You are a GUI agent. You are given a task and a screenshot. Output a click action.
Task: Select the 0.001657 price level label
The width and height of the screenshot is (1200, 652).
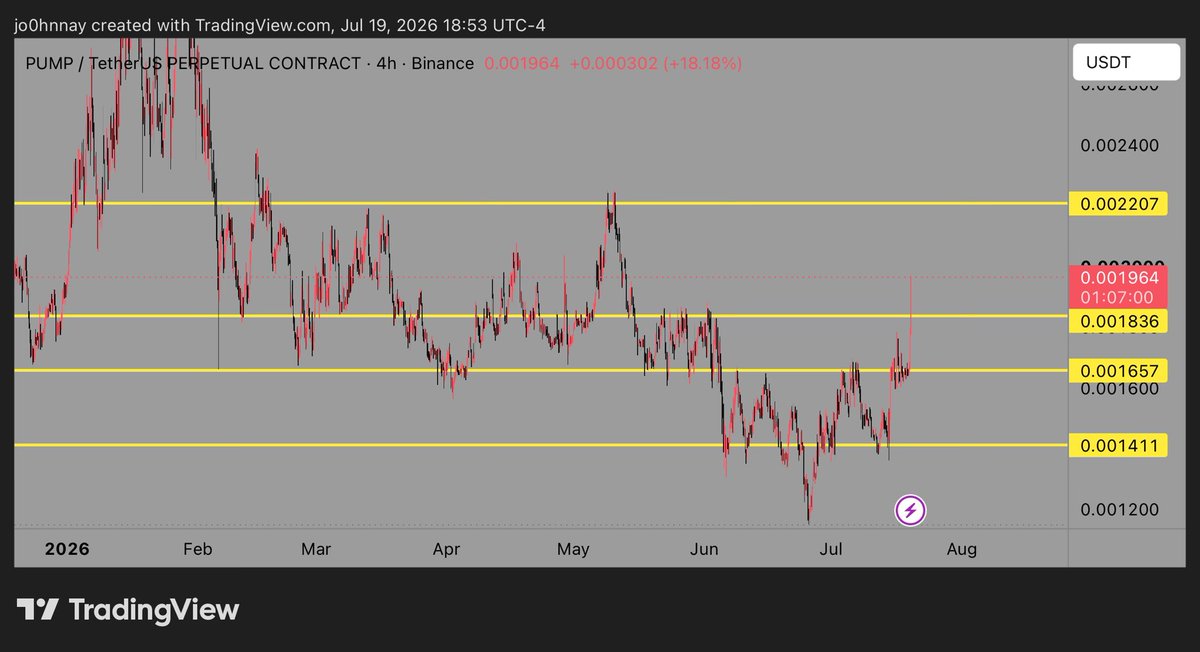coord(1119,370)
